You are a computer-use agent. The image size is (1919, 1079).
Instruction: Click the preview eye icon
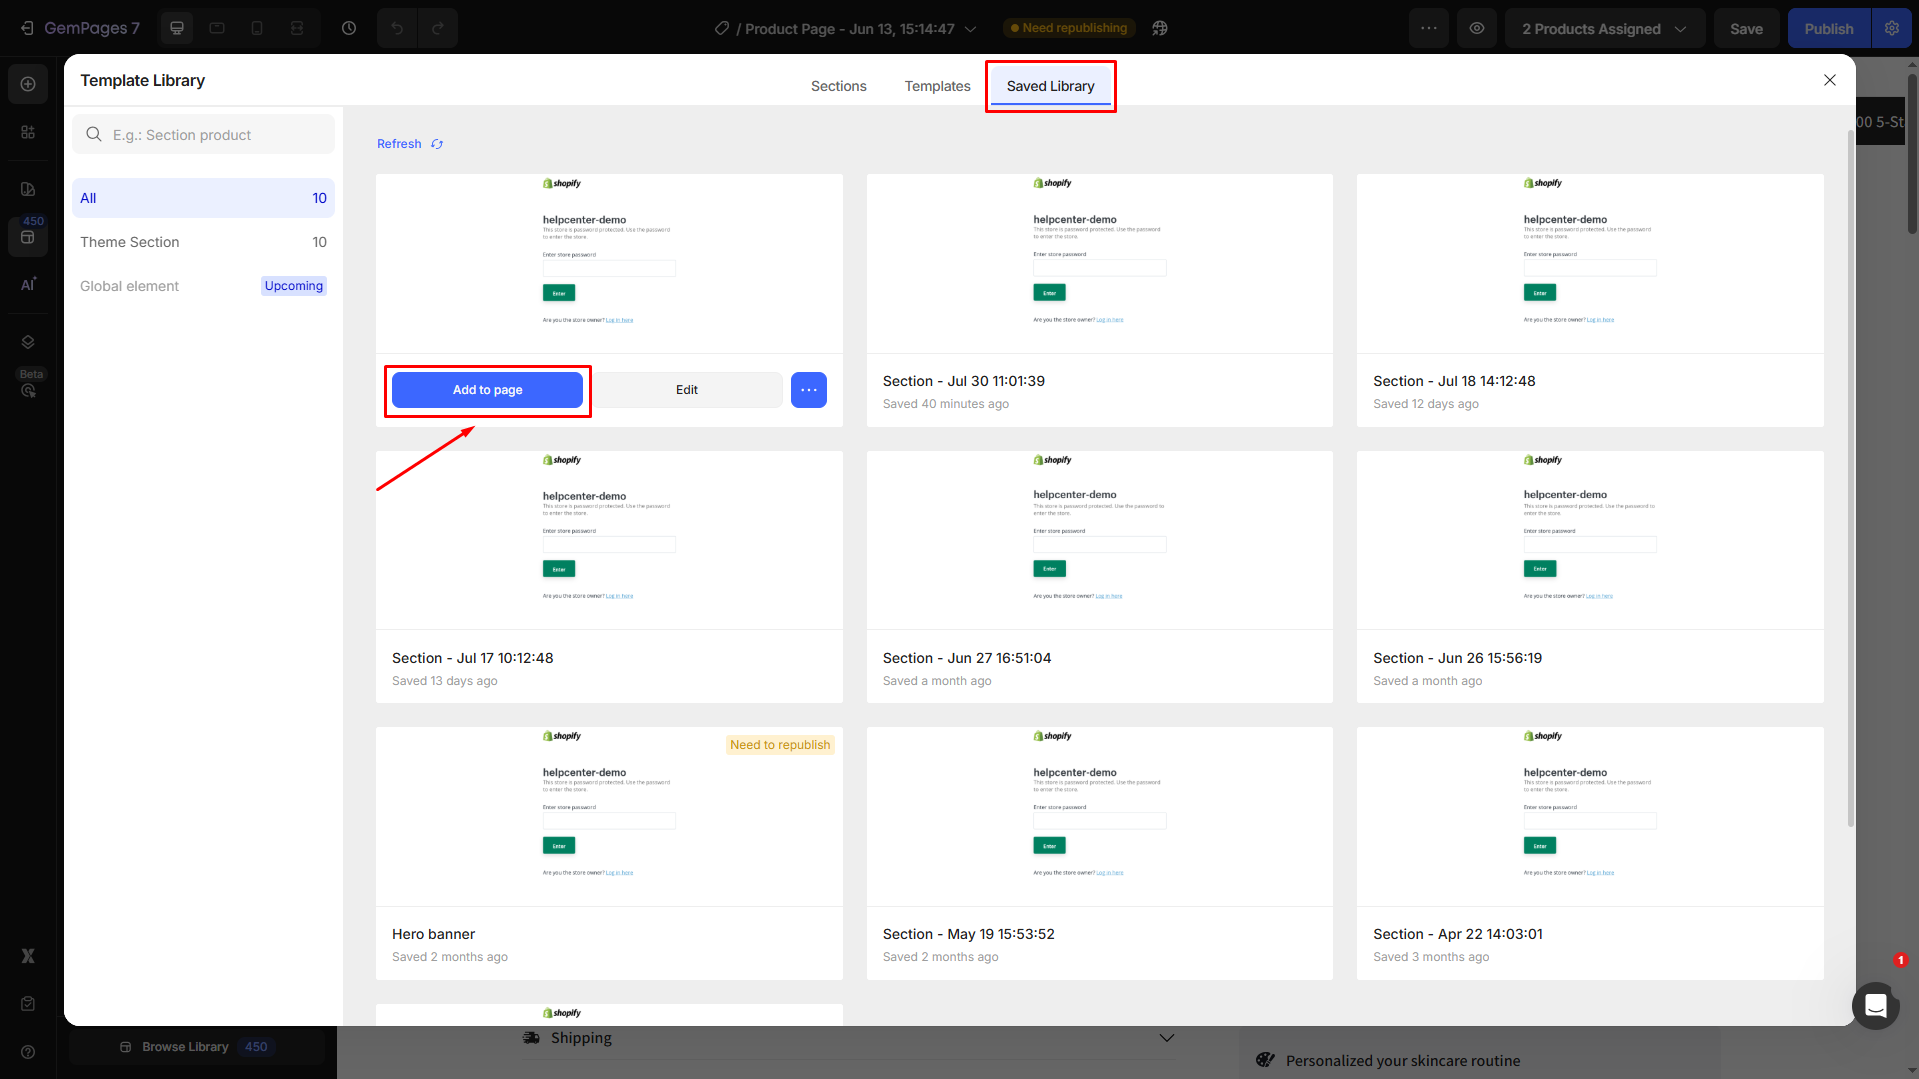pyautogui.click(x=1477, y=28)
